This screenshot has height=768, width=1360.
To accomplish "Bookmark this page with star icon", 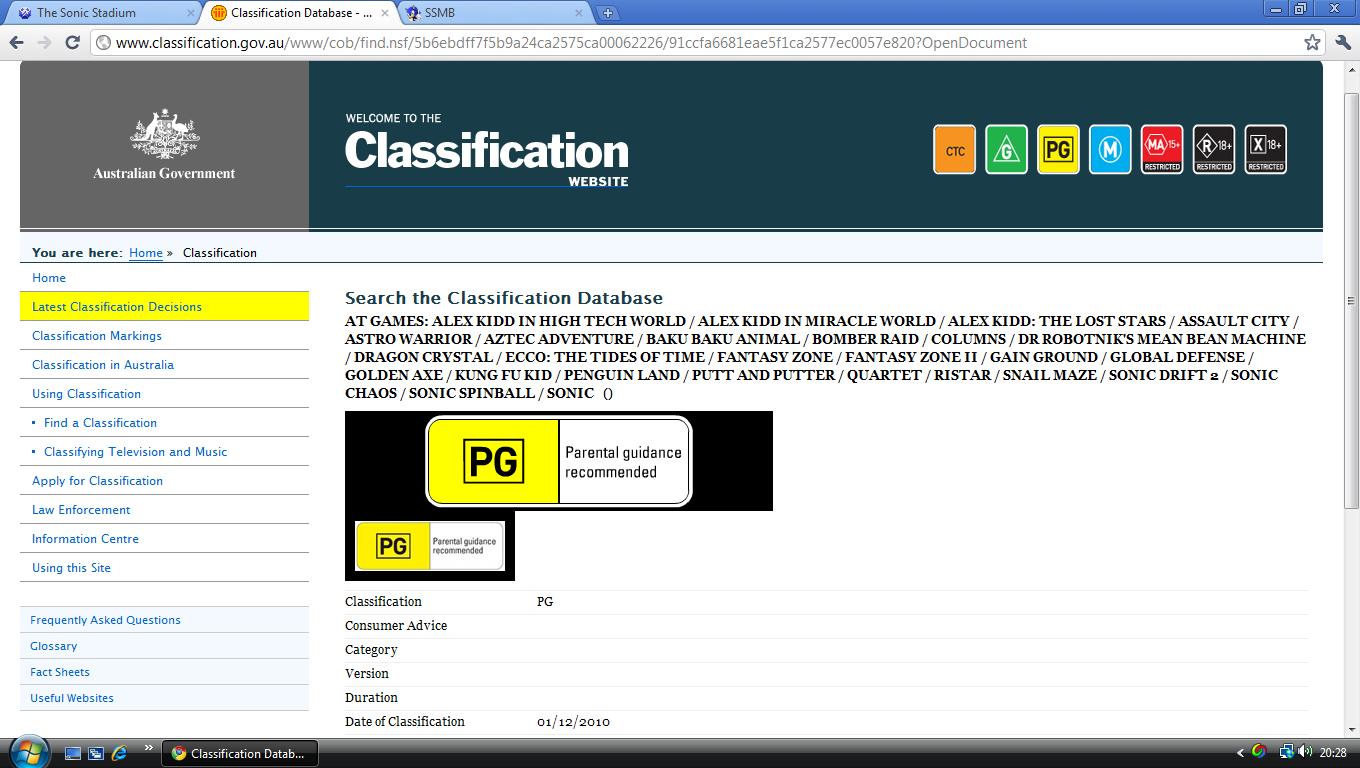I will pyautogui.click(x=1312, y=42).
